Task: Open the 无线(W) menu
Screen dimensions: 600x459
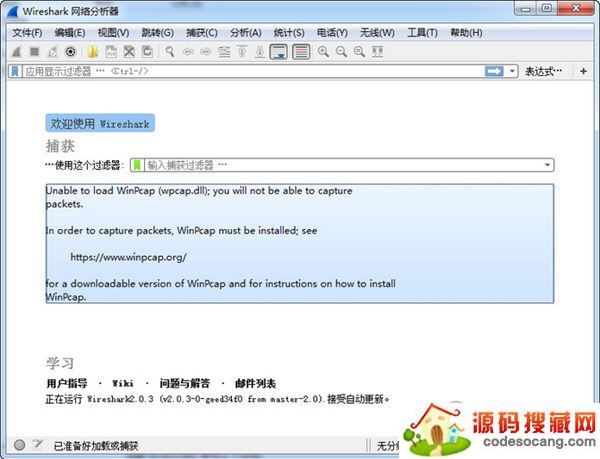Action: [377, 33]
